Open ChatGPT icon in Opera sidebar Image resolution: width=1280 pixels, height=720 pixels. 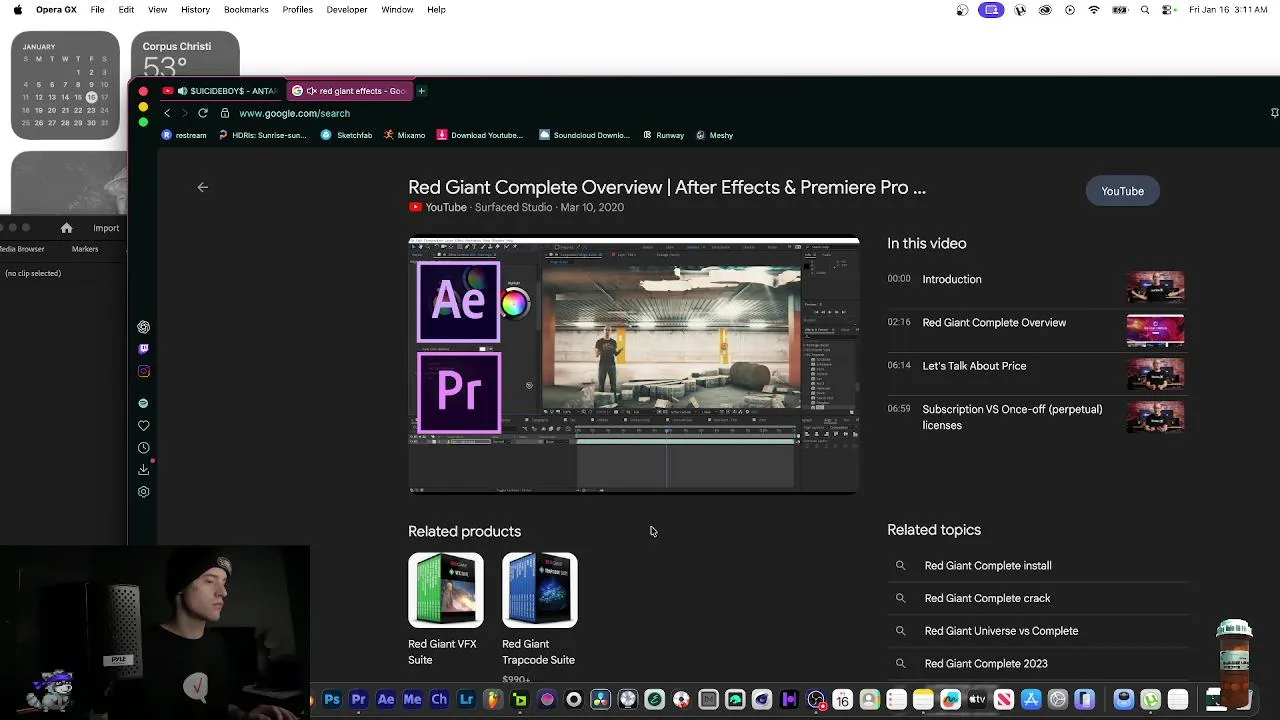click(x=143, y=327)
